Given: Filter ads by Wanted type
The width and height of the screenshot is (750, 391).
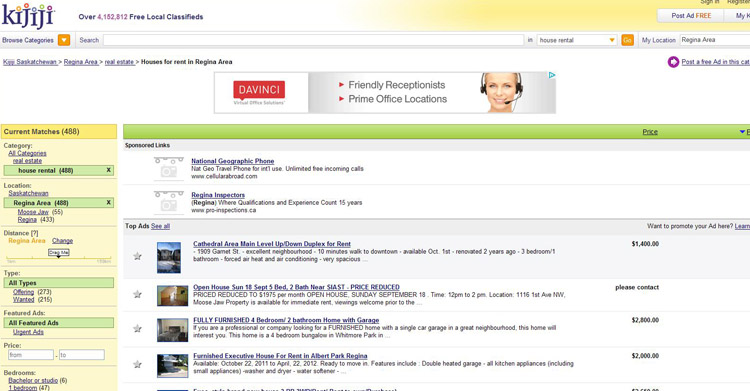Looking at the screenshot, I should 23,299.
